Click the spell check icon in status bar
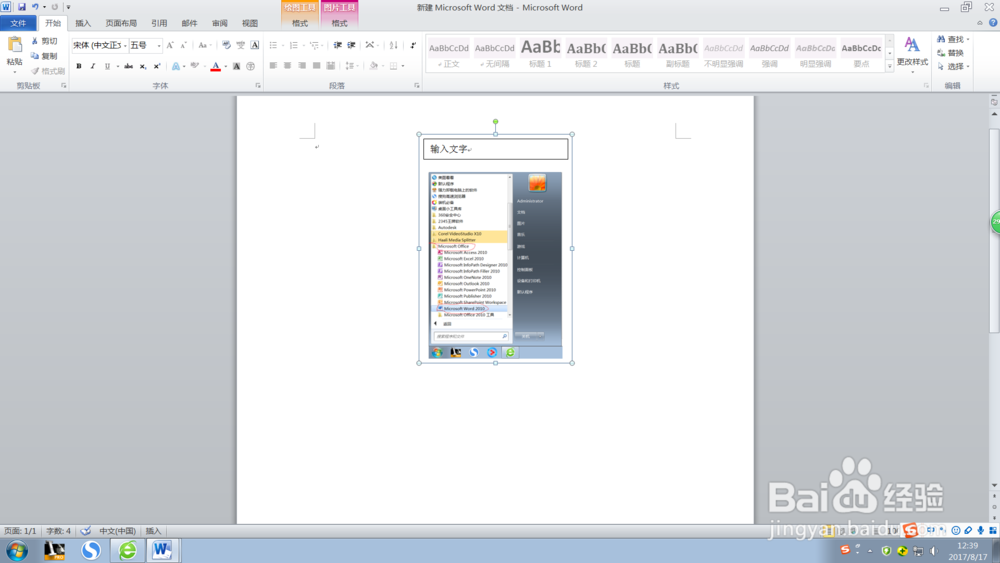1000x563 pixels. [x=85, y=530]
